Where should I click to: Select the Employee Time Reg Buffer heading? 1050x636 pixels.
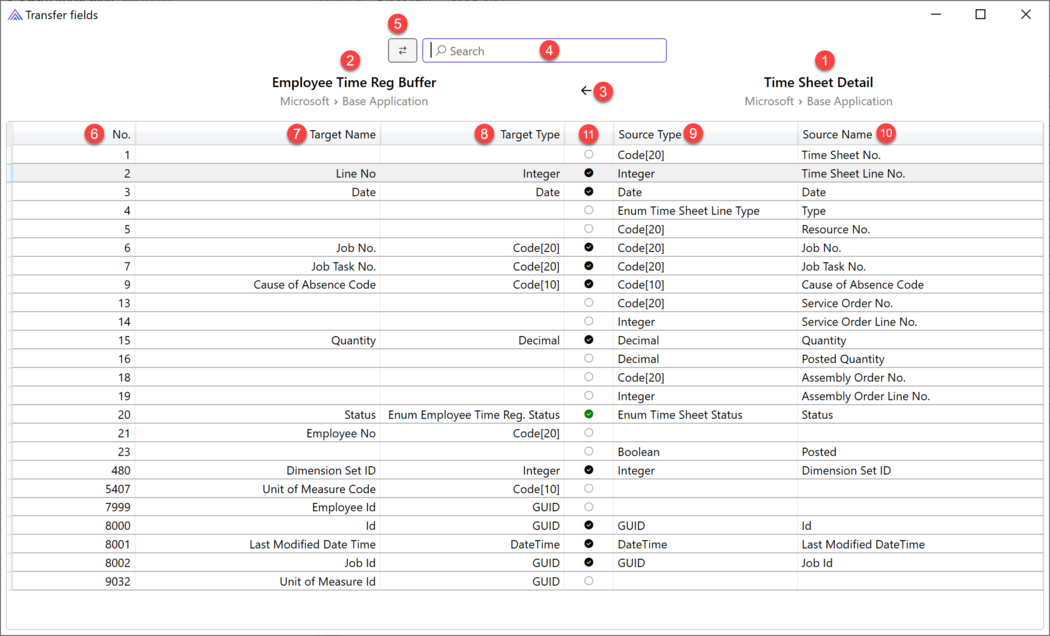[x=354, y=82]
